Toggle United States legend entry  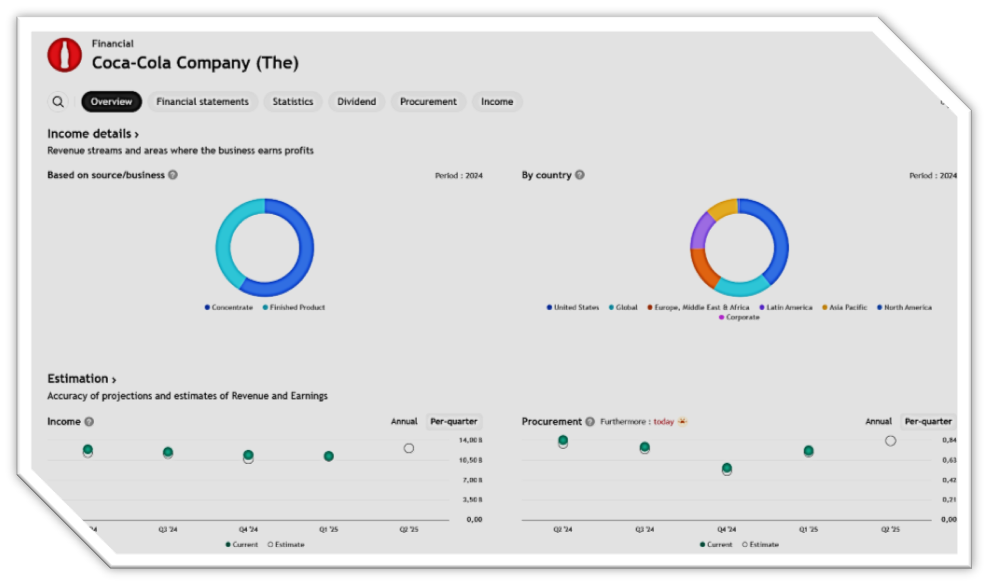(573, 307)
